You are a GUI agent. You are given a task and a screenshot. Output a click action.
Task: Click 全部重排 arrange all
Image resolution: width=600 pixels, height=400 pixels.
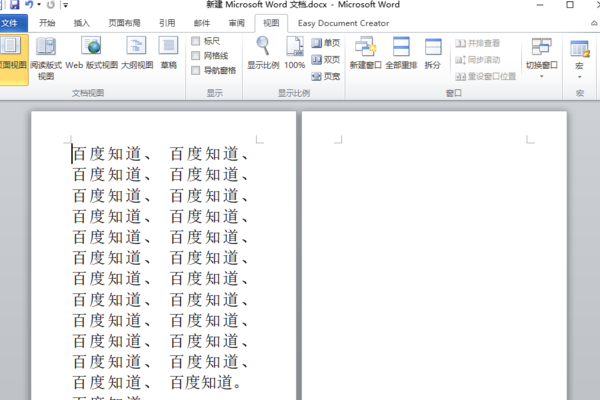401,54
